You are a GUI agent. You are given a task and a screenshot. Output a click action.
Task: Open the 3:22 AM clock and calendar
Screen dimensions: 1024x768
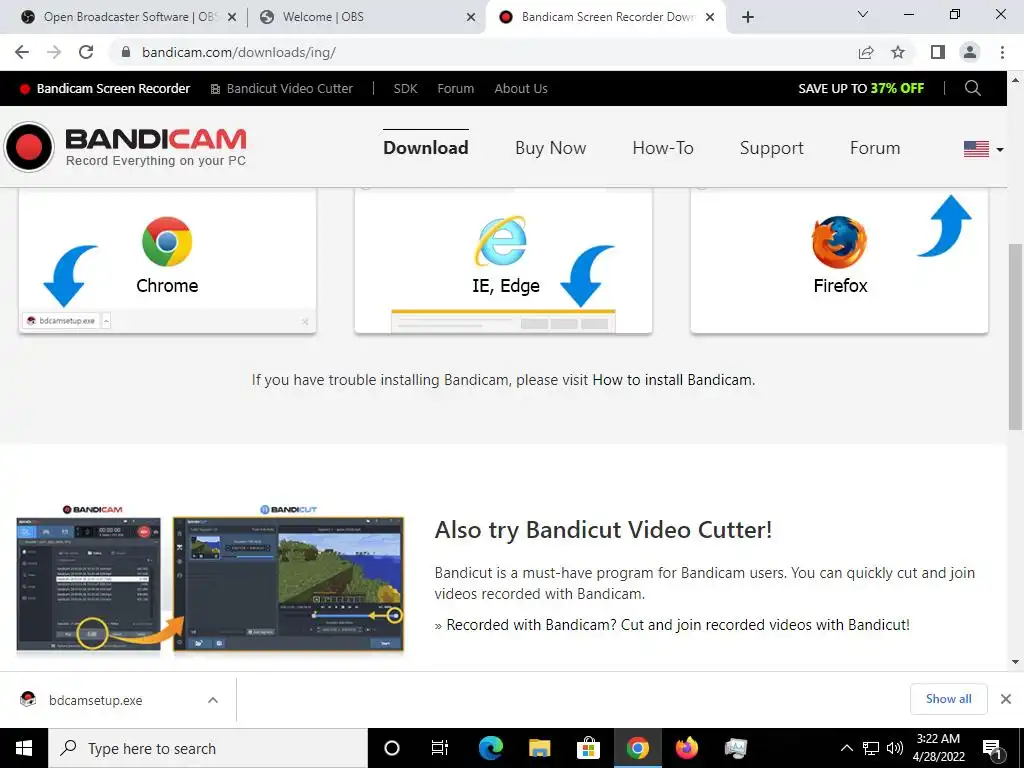tap(938, 748)
